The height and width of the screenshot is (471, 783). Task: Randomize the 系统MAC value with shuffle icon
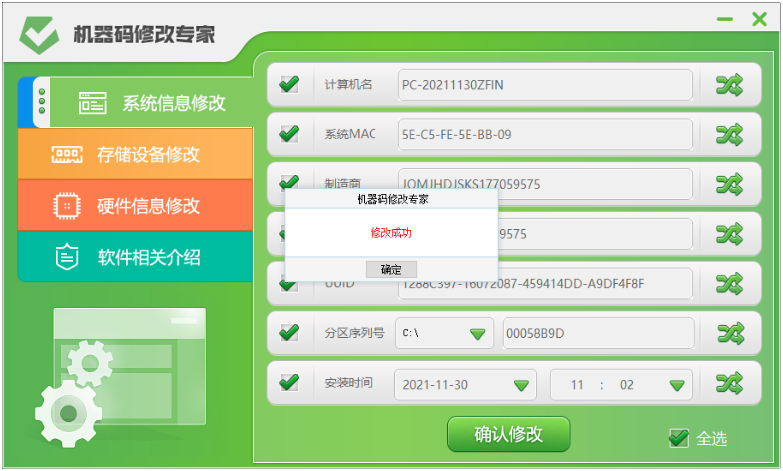[x=729, y=134]
